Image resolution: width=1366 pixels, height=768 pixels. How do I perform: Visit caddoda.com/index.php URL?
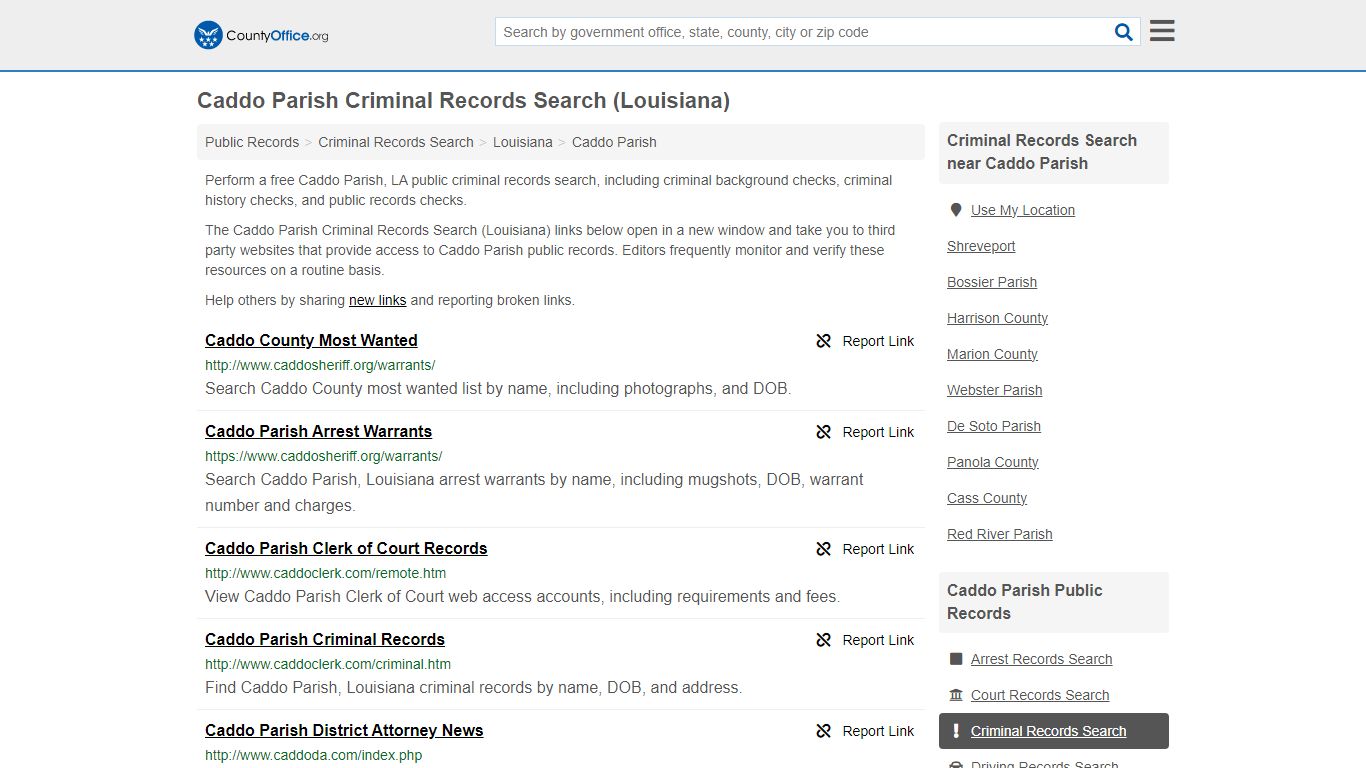(x=313, y=755)
